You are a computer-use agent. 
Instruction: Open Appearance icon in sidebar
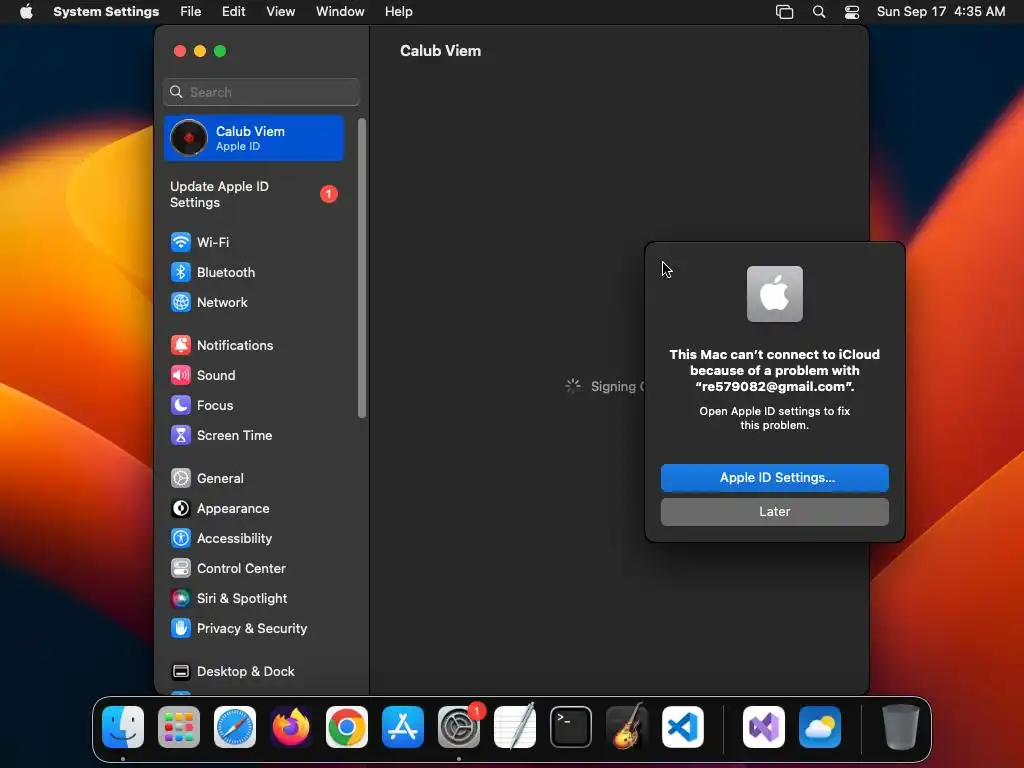(181, 509)
